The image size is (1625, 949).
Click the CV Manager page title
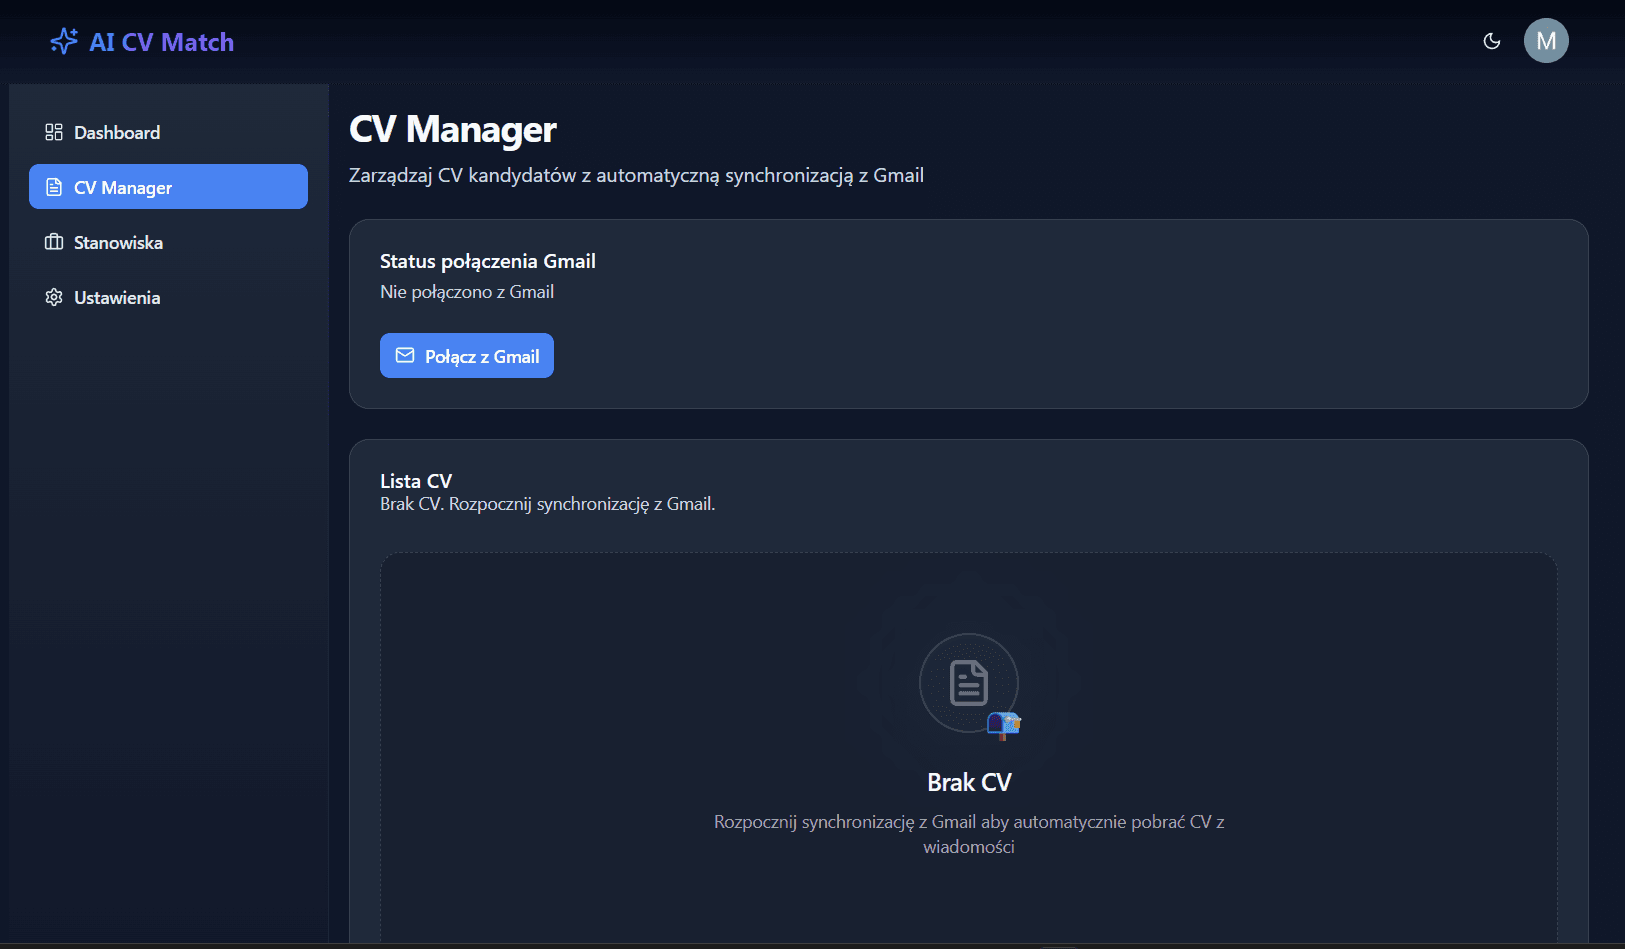pos(452,129)
